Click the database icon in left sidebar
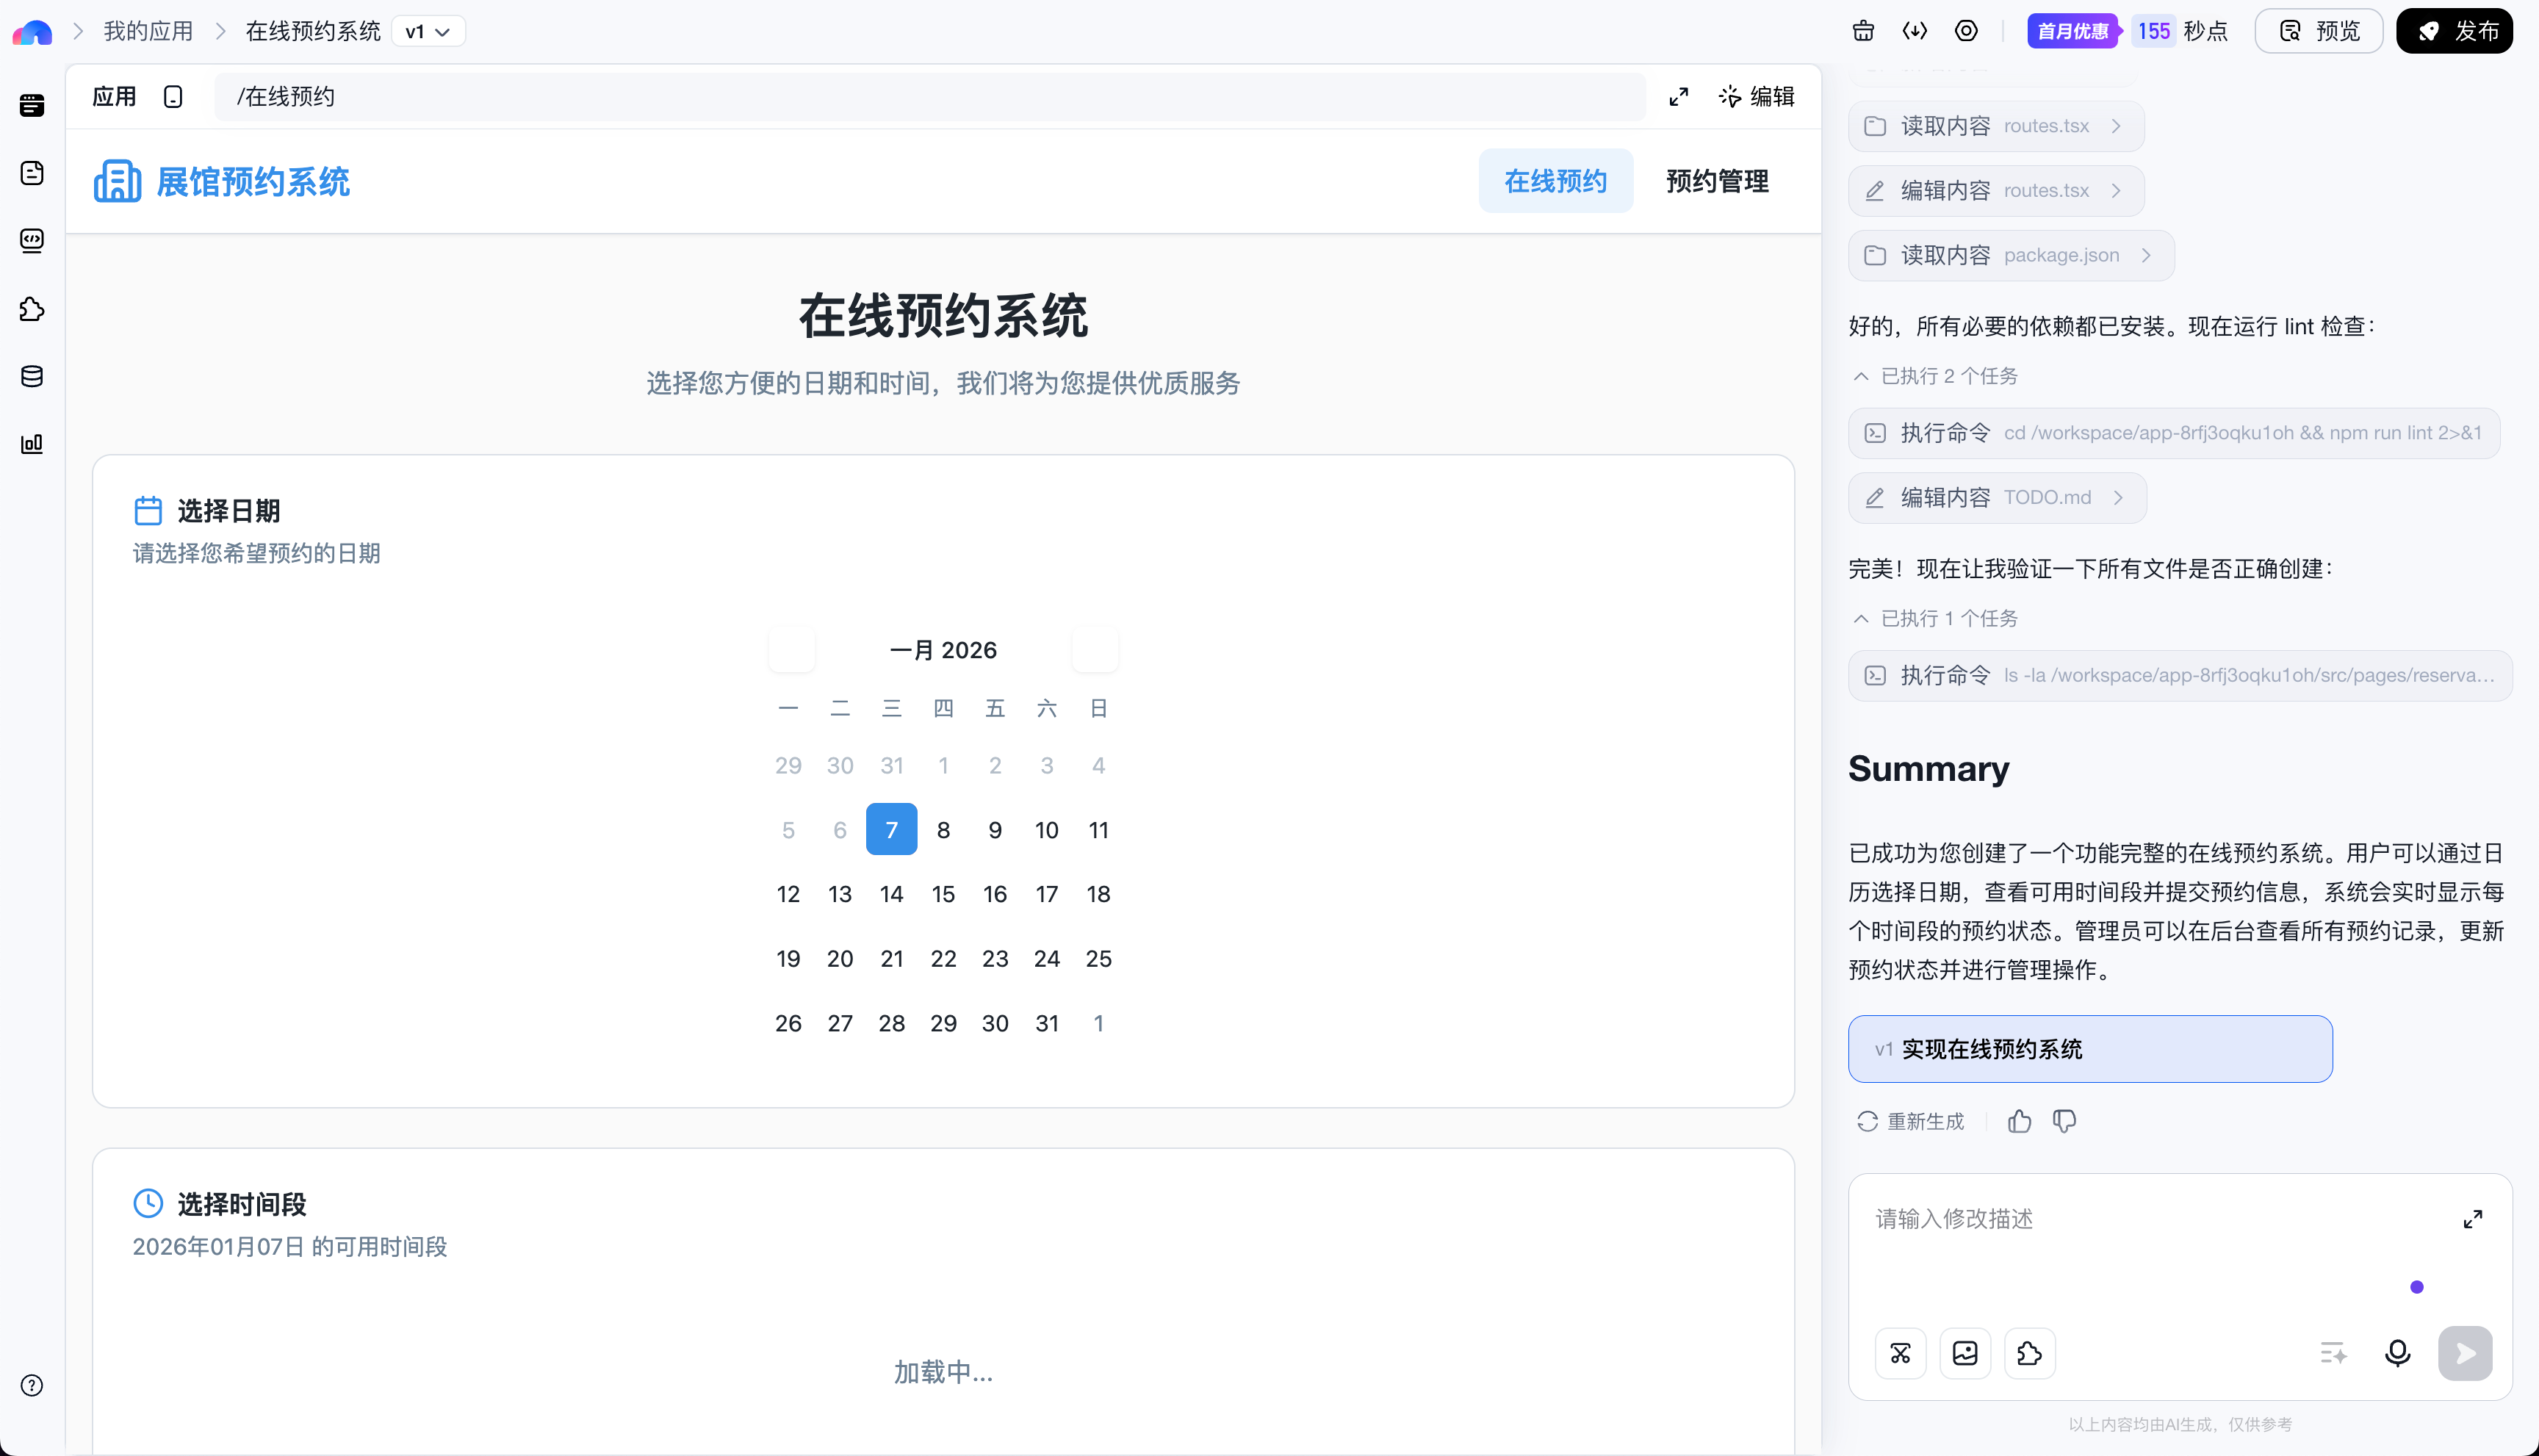Image resolution: width=2539 pixels, height=1456 pixels. click(x=32, y=376)
